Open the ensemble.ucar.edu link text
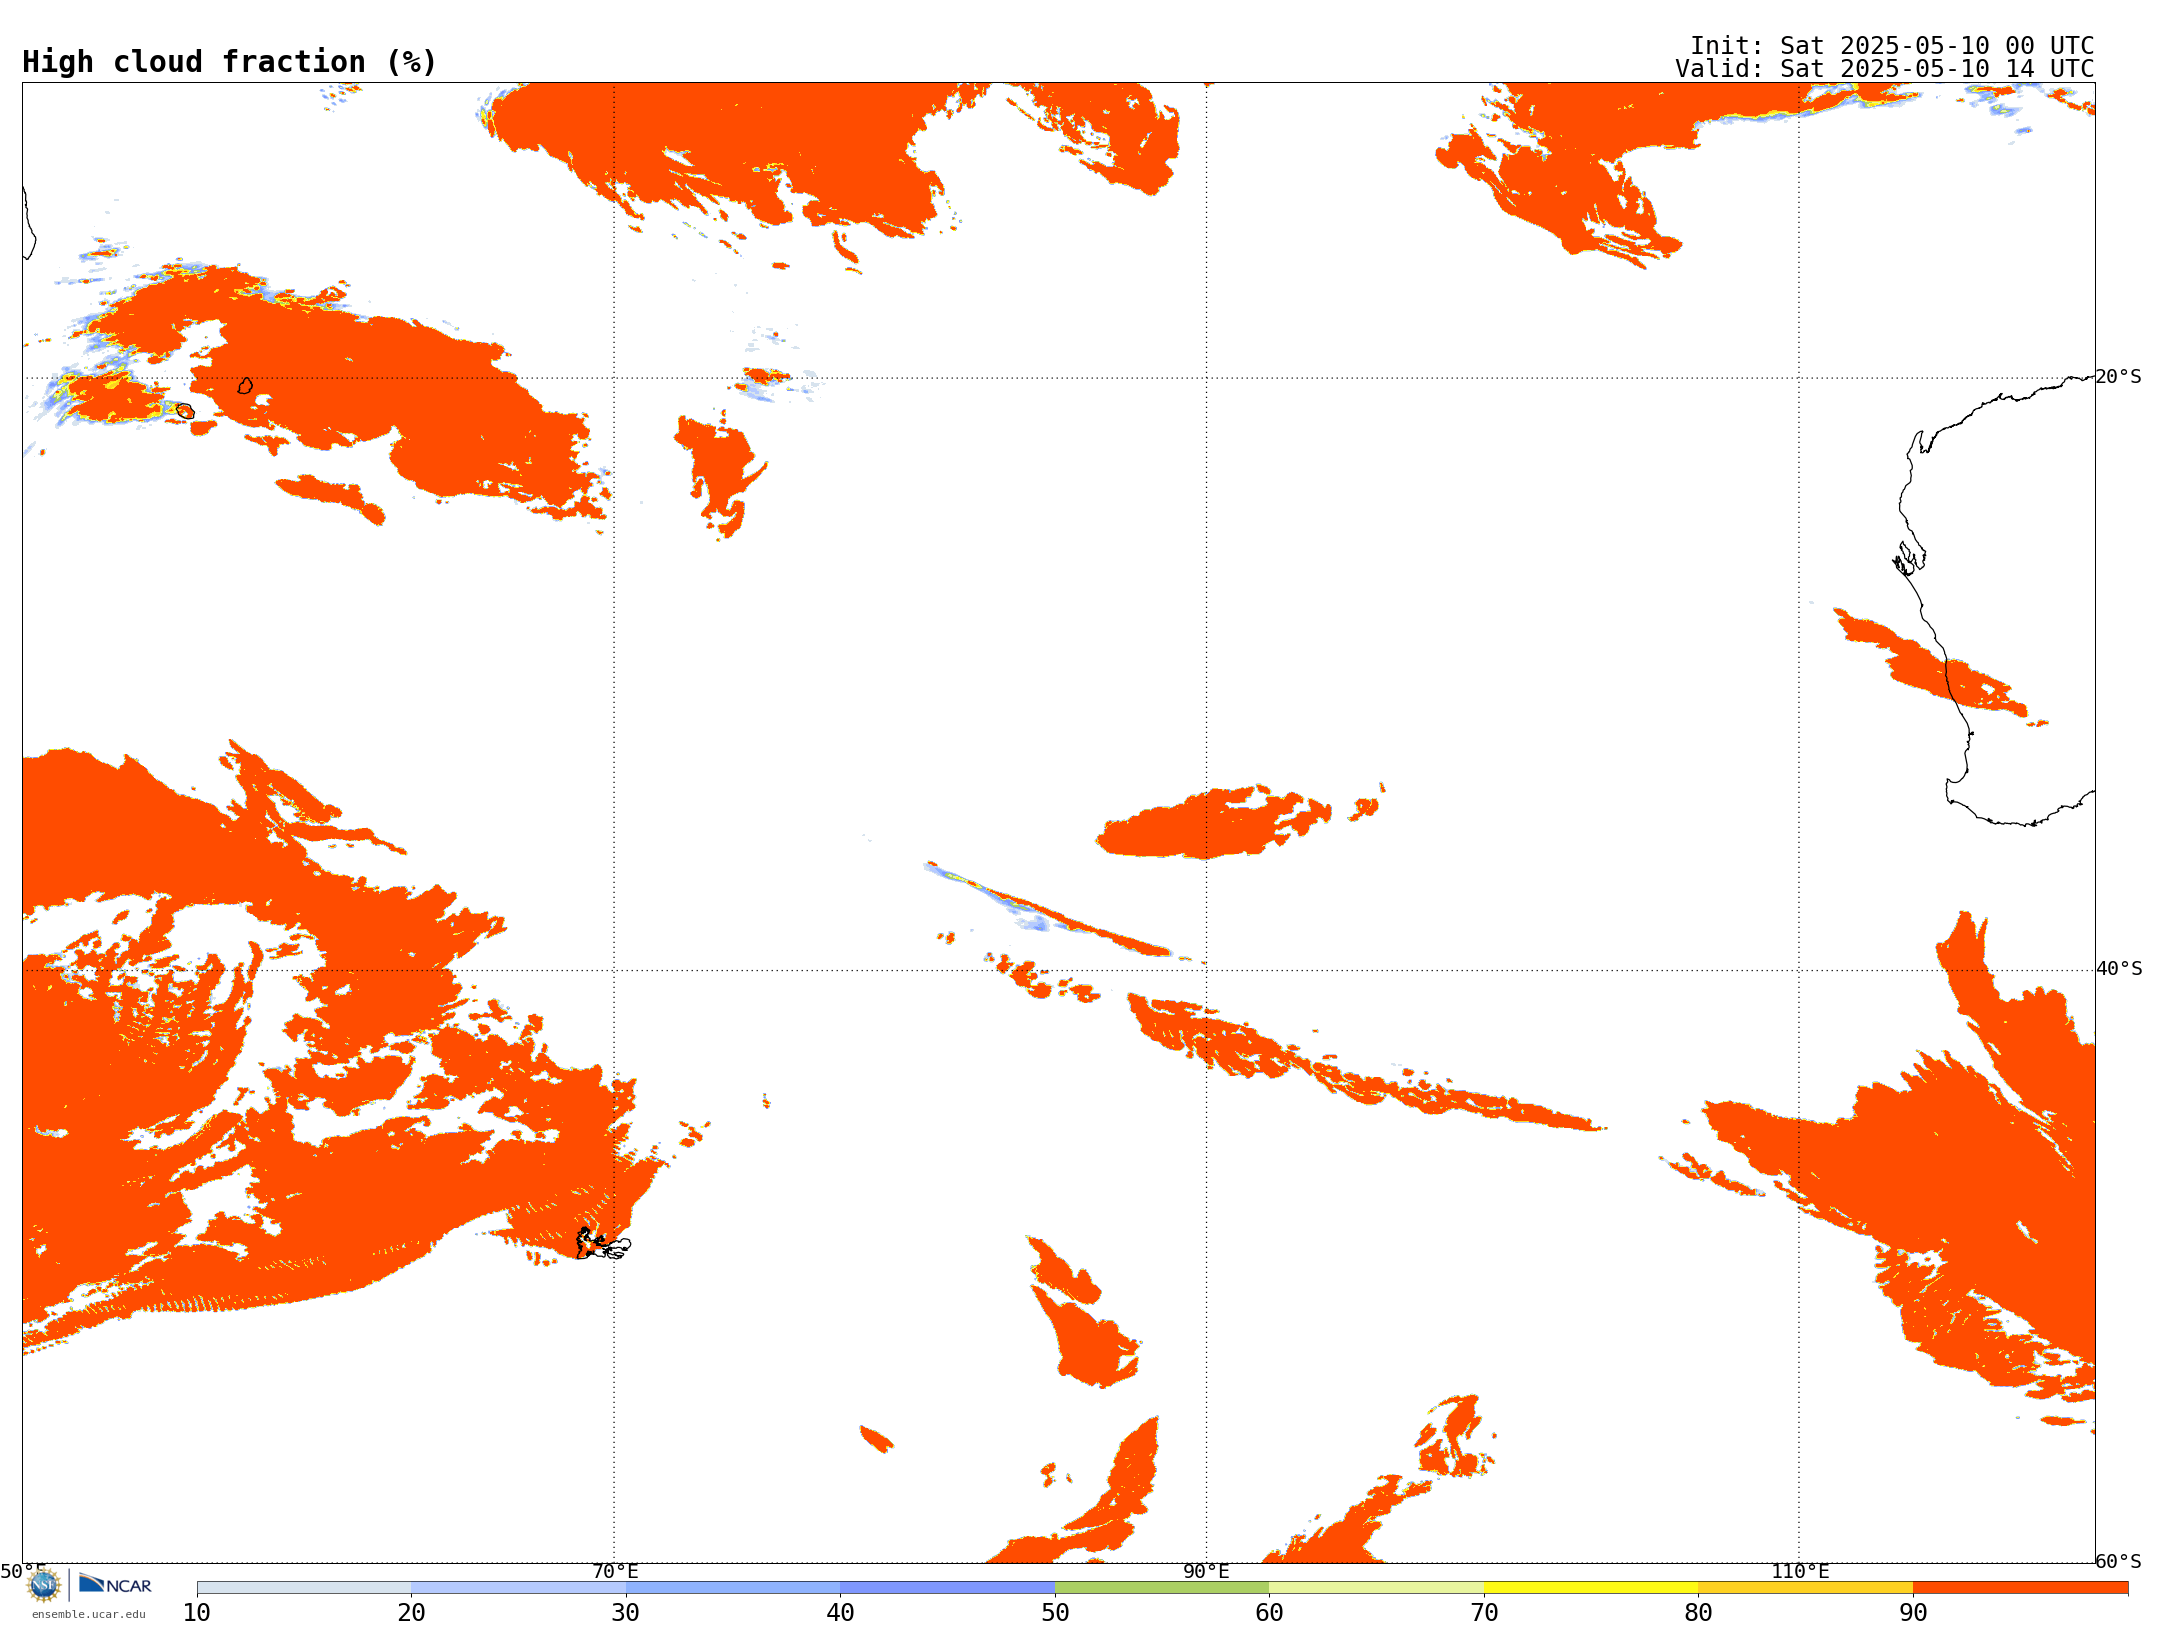This screenshot has width=2160, height=1626. click(x=89, y=1614)
